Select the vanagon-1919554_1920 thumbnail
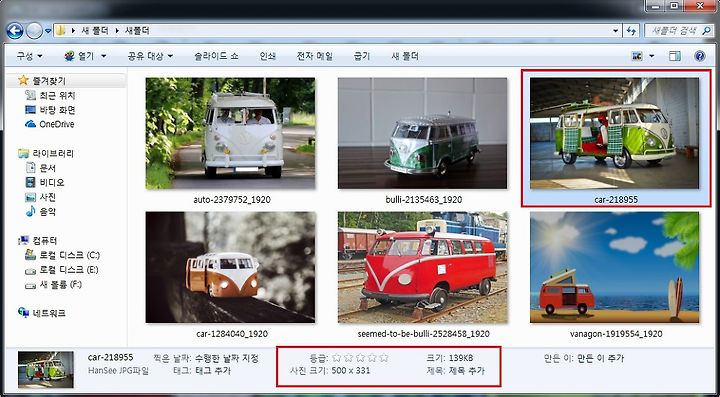 pyautogui.click(x=614, y=268)
